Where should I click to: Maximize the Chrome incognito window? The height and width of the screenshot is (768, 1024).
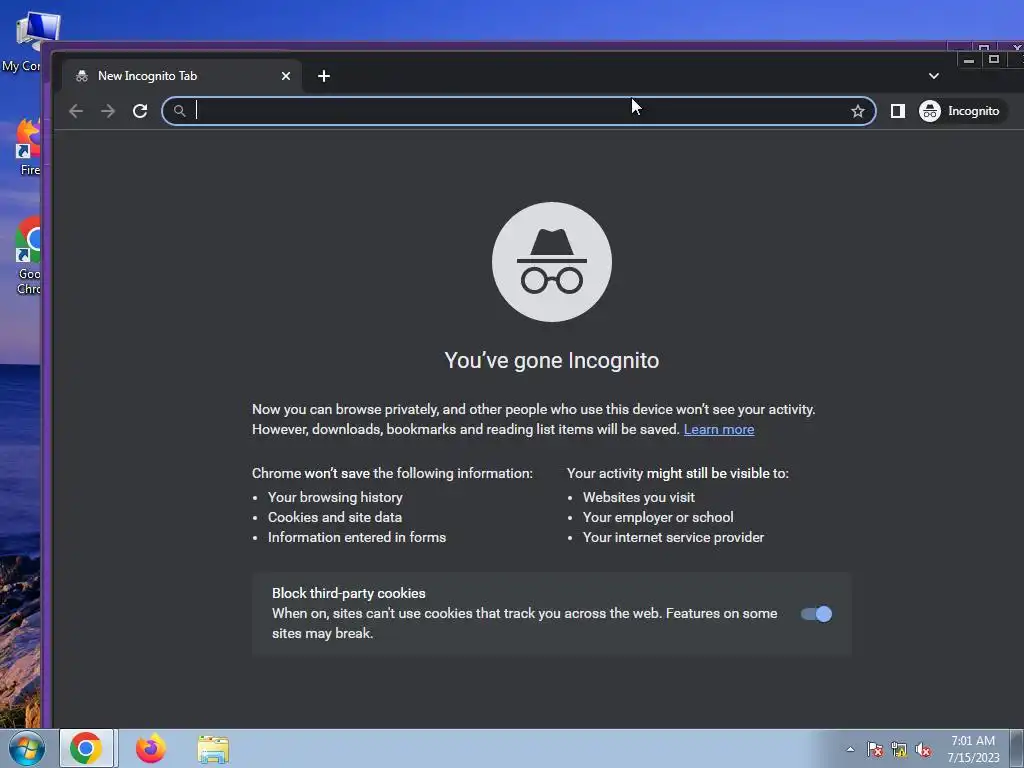coord(993,60)
